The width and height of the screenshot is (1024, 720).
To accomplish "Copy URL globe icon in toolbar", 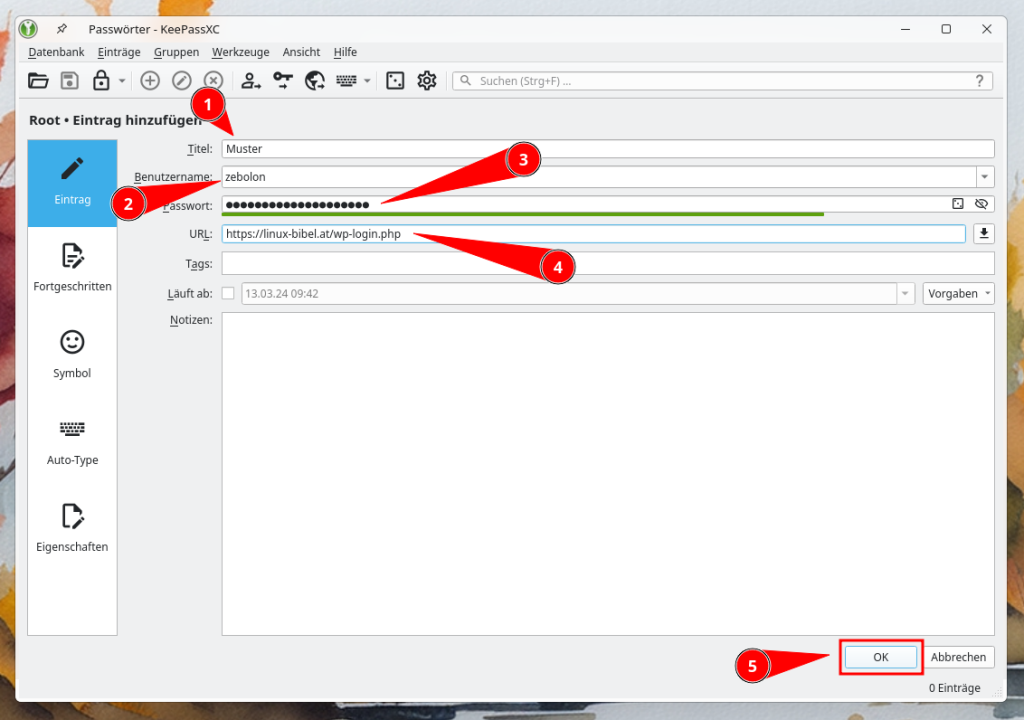I will (x=315, y=81).
